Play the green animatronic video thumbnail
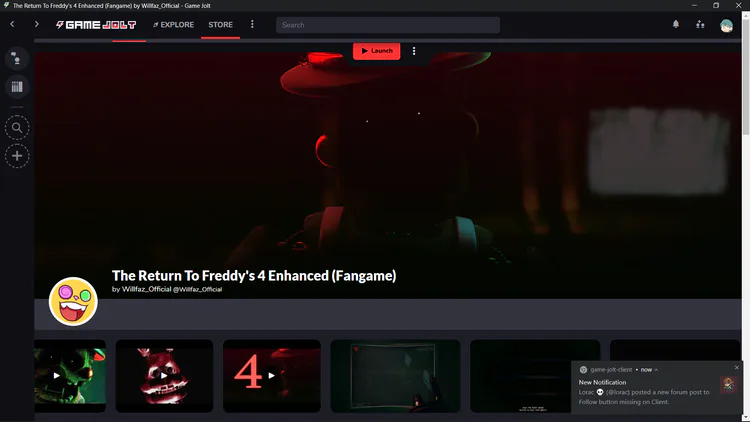The width and height of the screenshot is (750, 422). click(x=70, y=376)
